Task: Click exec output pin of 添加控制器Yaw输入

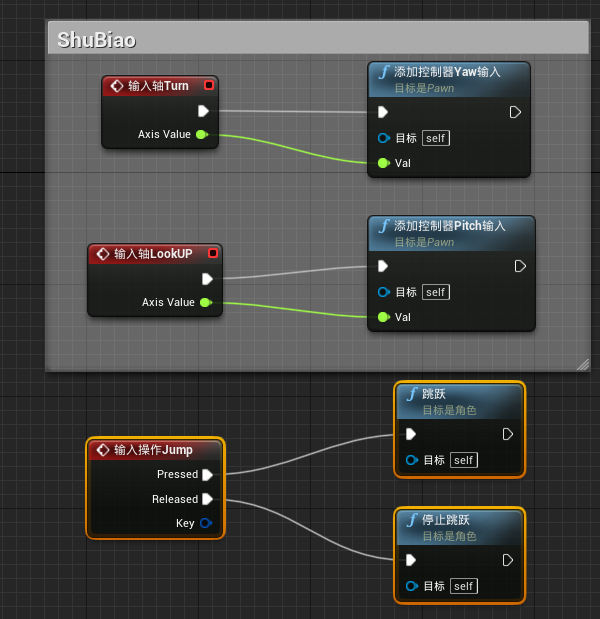Action: tap(515, 112)
